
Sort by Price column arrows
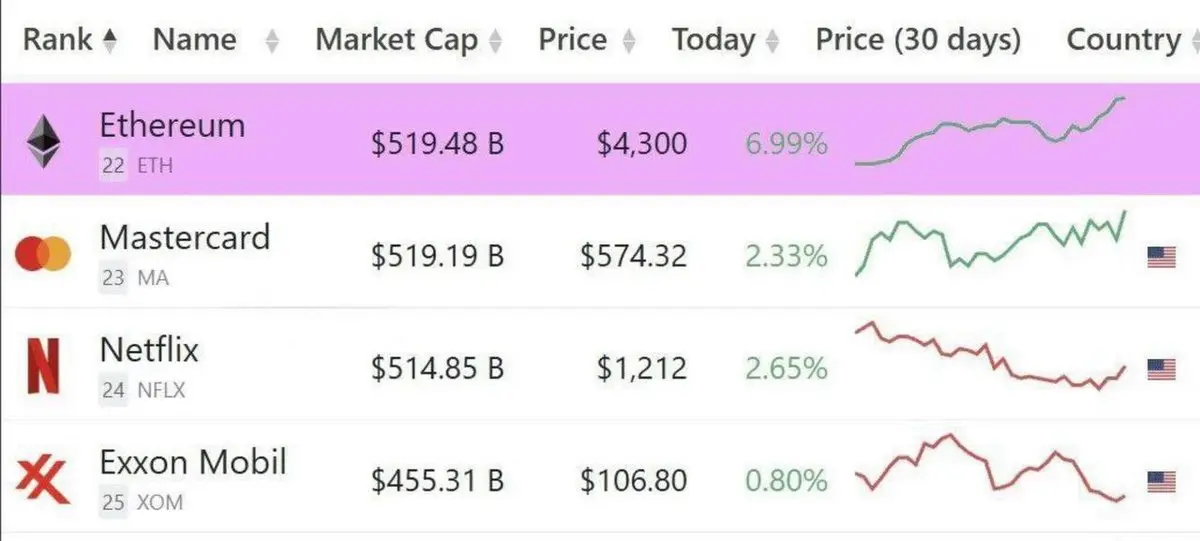[628, 42]
